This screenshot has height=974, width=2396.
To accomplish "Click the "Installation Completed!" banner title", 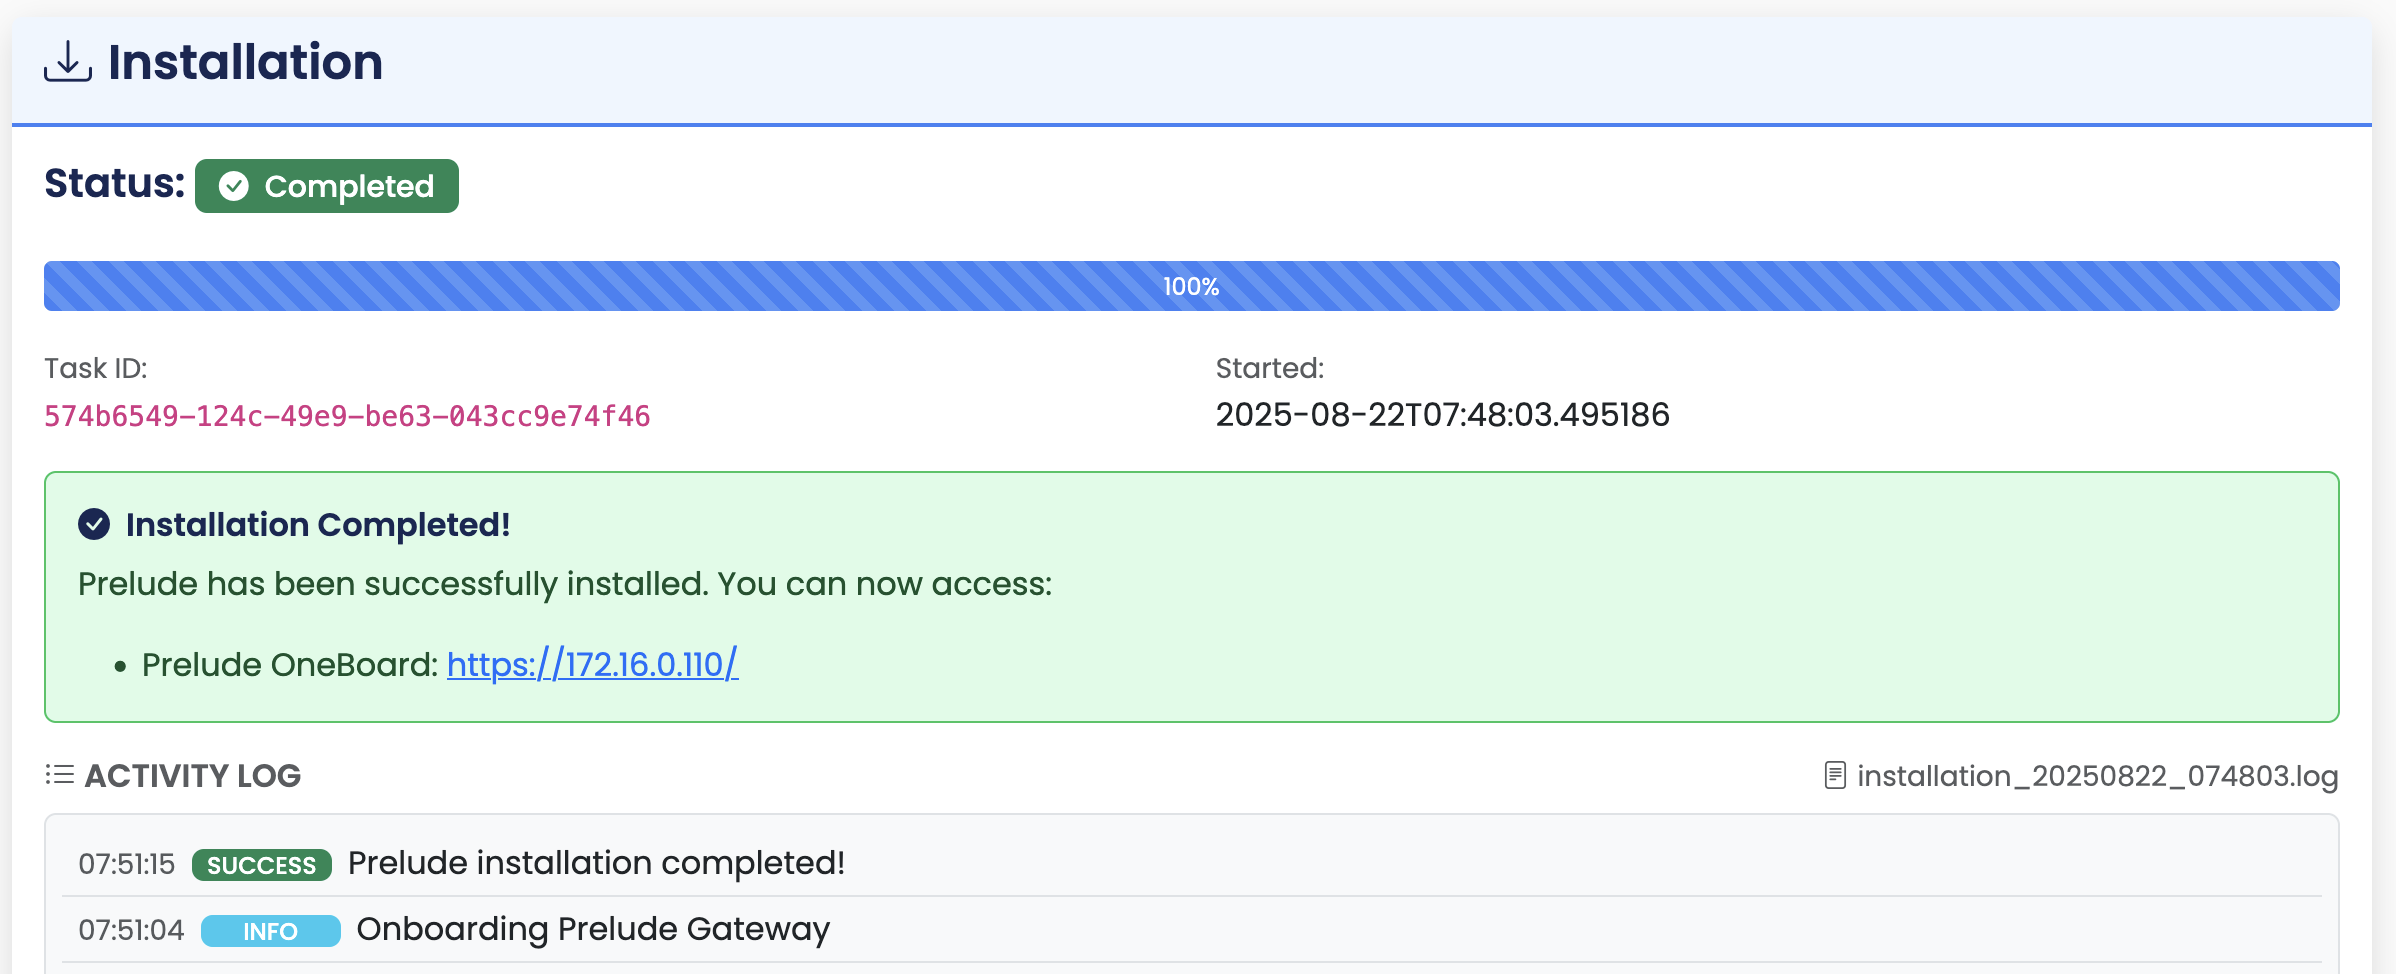I will 318,524.
